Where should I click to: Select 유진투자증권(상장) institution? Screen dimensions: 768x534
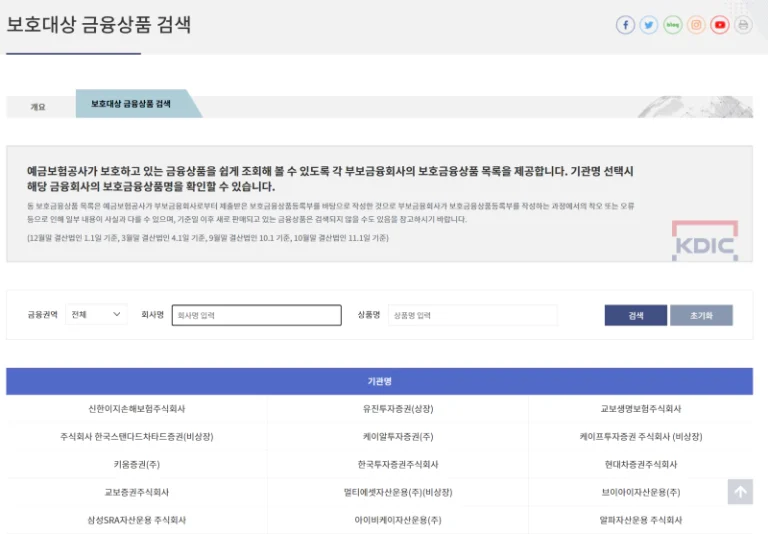398,409
